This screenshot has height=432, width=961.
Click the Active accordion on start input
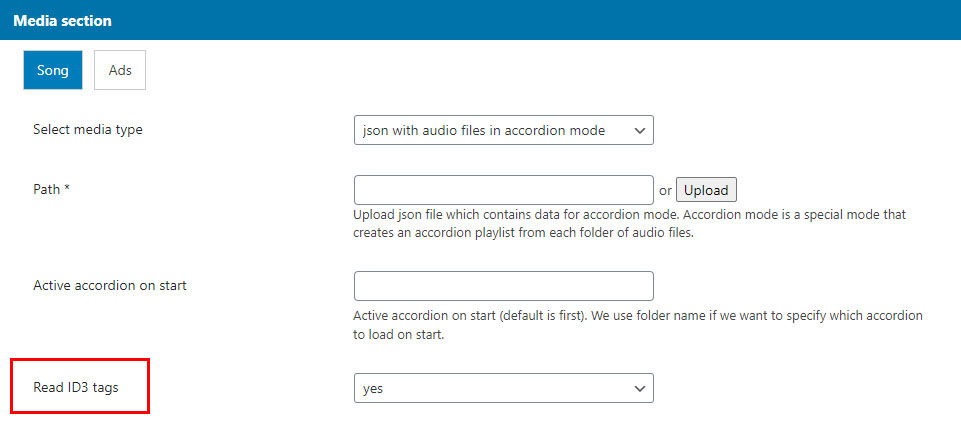[x=503, y=286]
